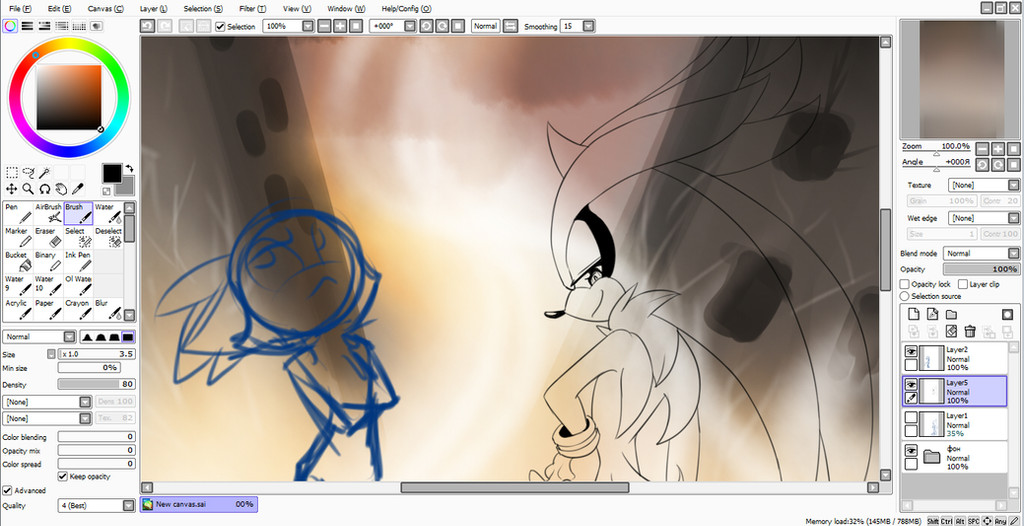Flip canvas view horizontally in toolbar
Screen dimensions: 1024x526
click(x=510, y=26)
